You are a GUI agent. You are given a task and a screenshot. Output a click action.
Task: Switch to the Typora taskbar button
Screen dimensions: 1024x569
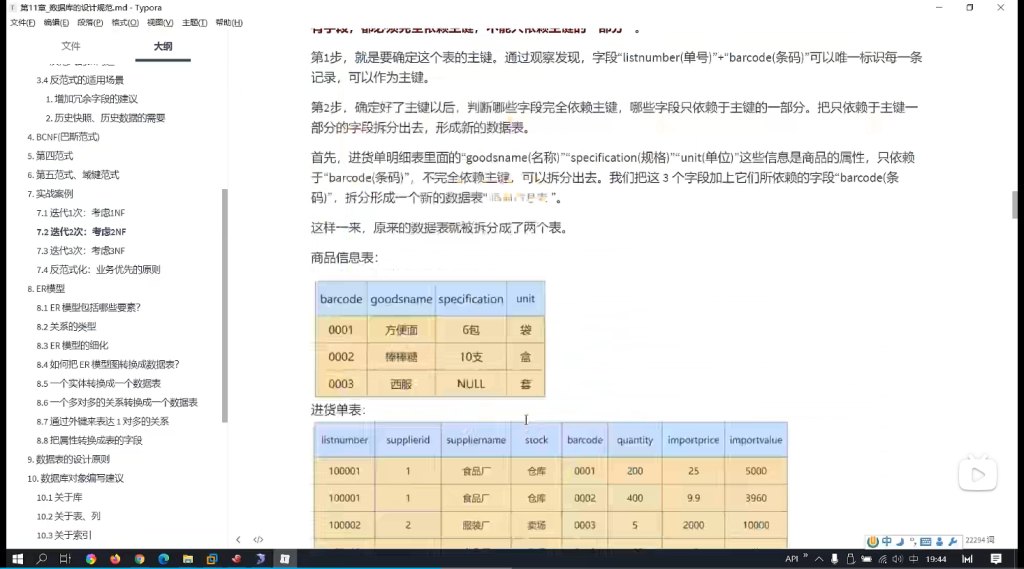pos(285,559)
